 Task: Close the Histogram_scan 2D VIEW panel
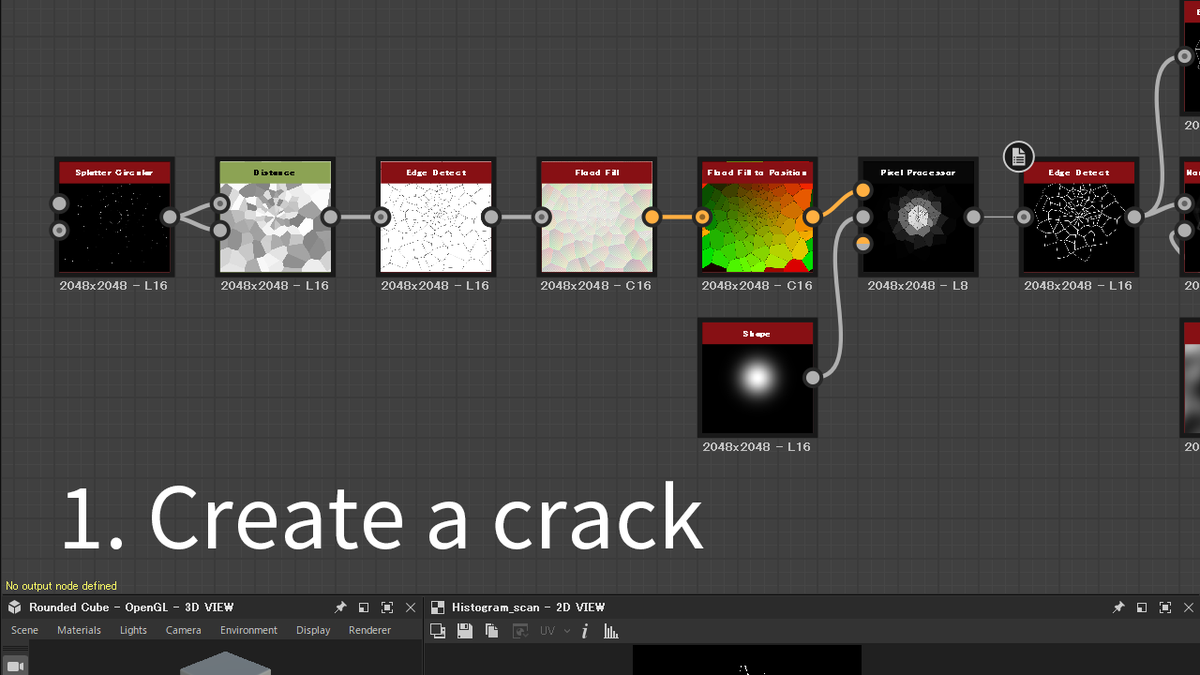coord(1188,607)
